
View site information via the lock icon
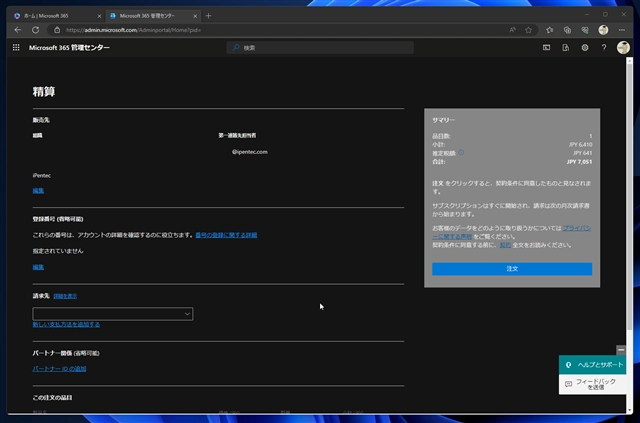57,30
